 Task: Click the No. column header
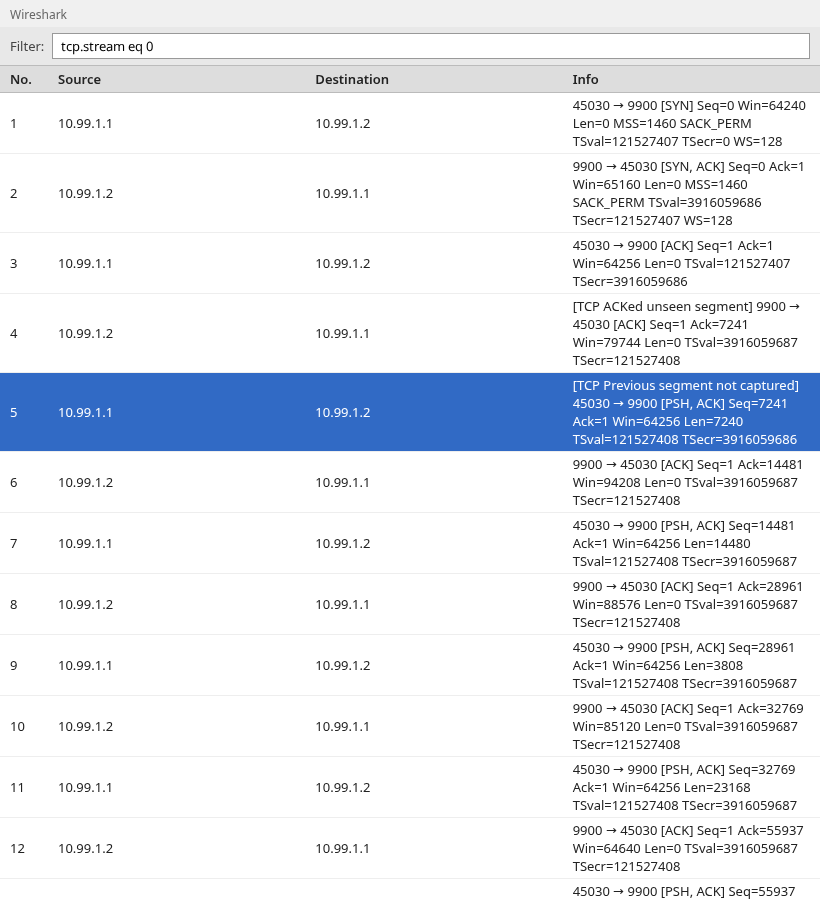pos(21,79)
